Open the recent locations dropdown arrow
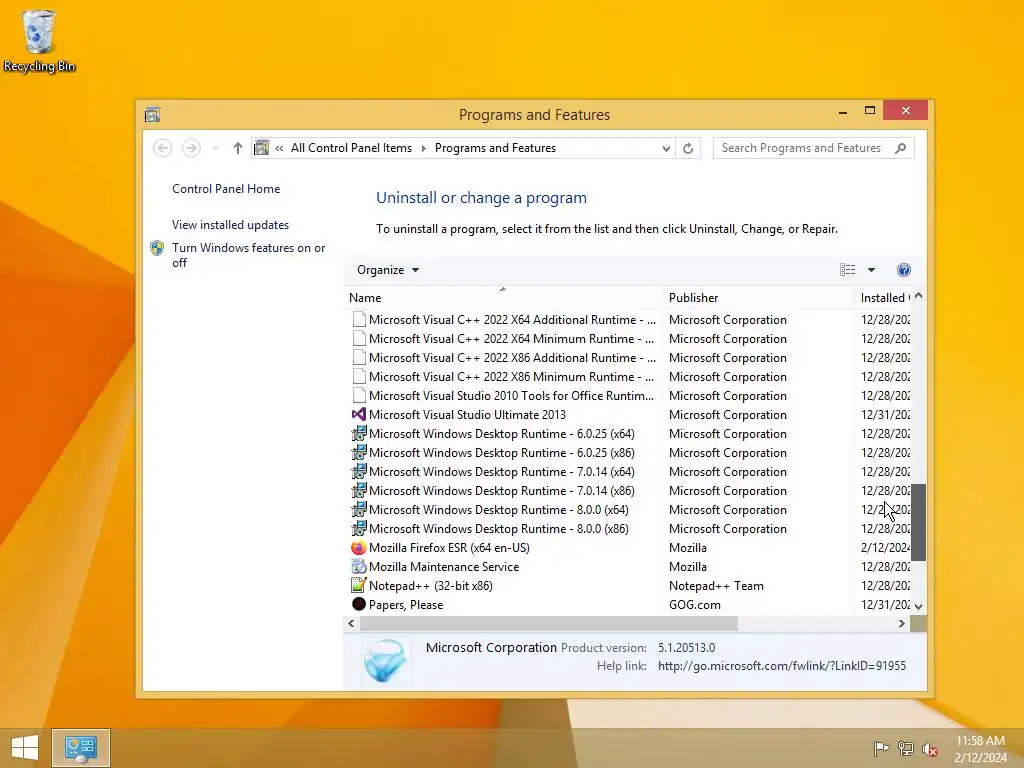Image resolution: width=1024 pixels, height=768 pixels. click(215, 148)
